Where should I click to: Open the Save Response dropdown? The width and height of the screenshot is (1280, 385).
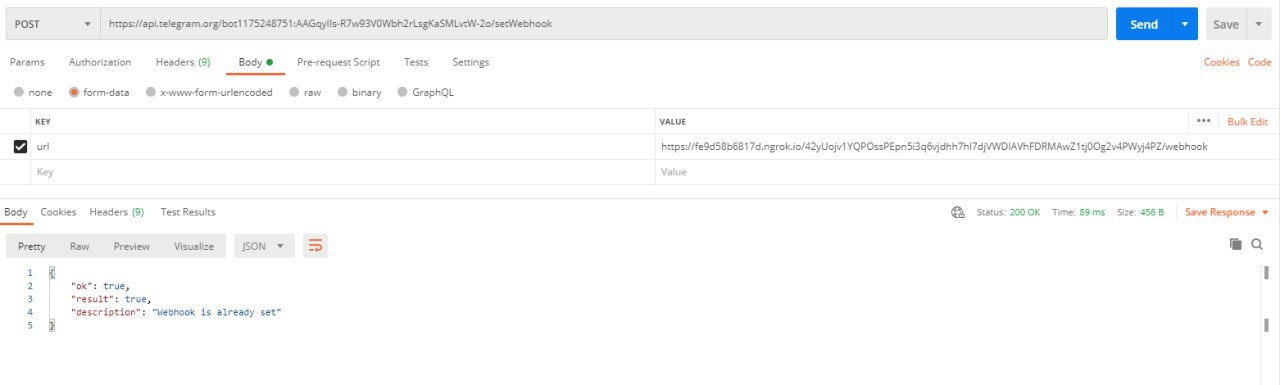pyautogui.click(x=1226, y=212)
